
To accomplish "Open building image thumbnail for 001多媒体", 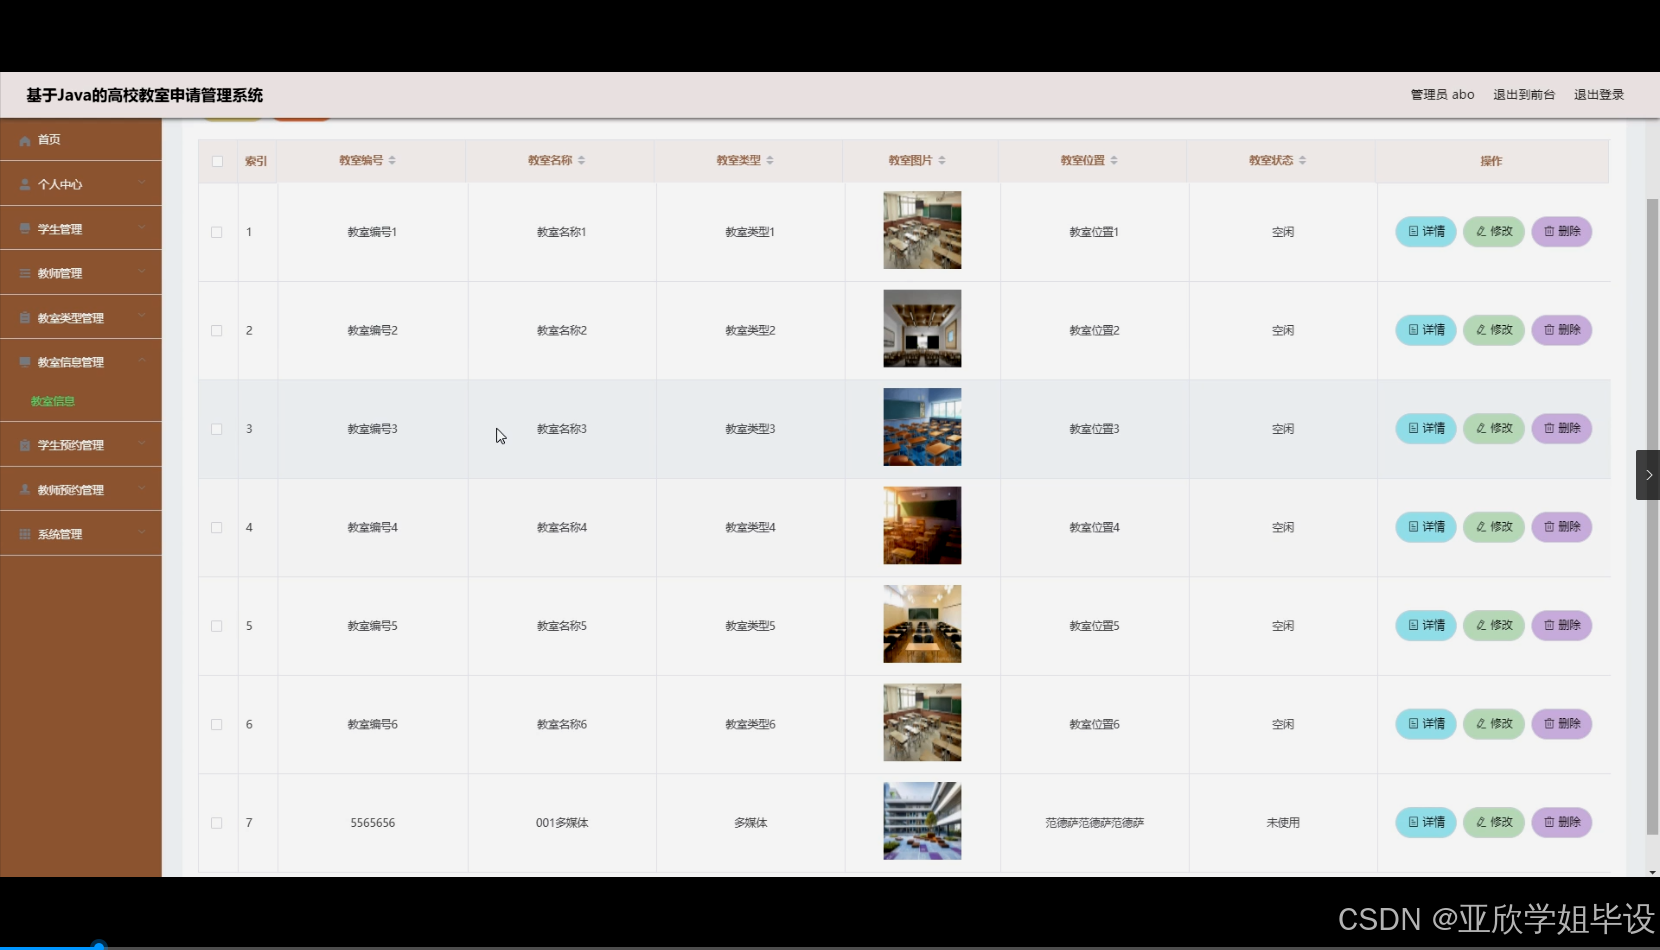I will (922, 821).
